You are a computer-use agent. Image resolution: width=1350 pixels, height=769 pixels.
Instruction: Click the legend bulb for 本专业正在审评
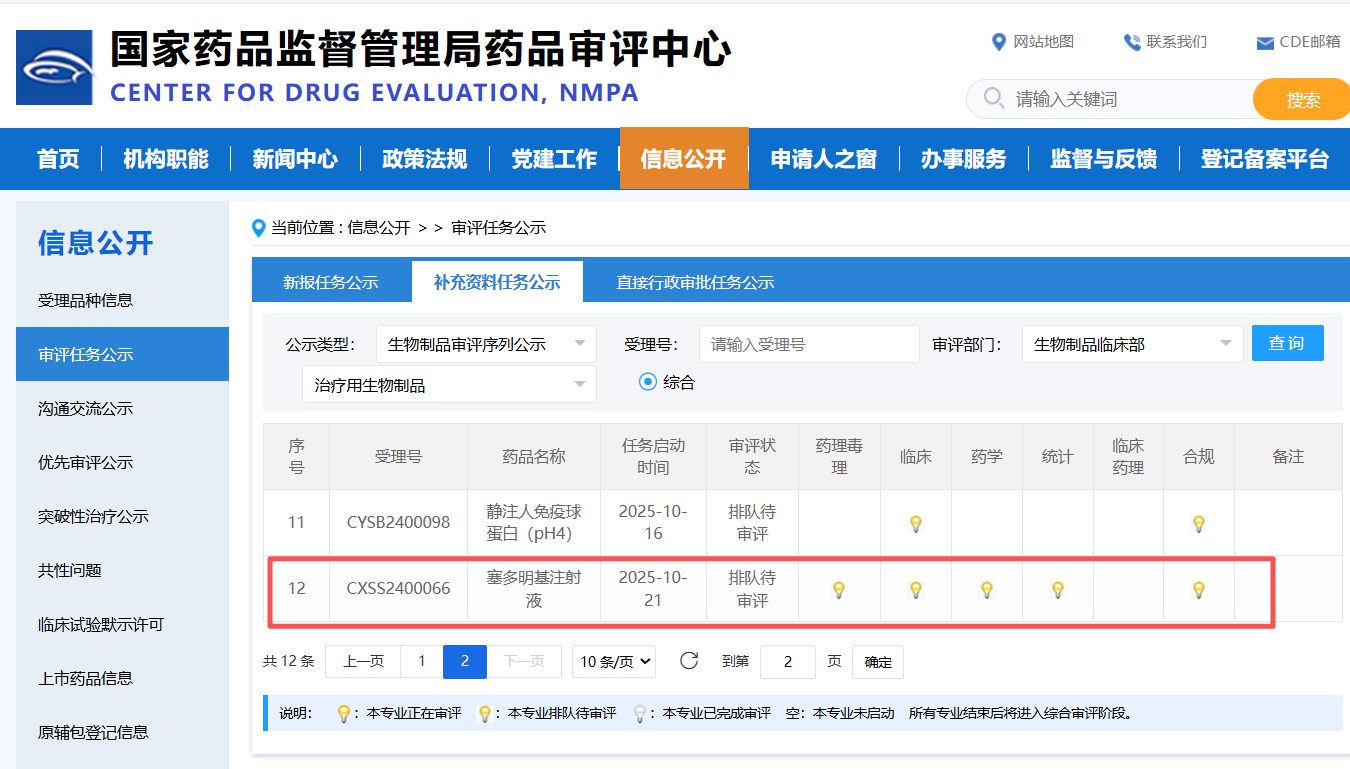point(343,714)
